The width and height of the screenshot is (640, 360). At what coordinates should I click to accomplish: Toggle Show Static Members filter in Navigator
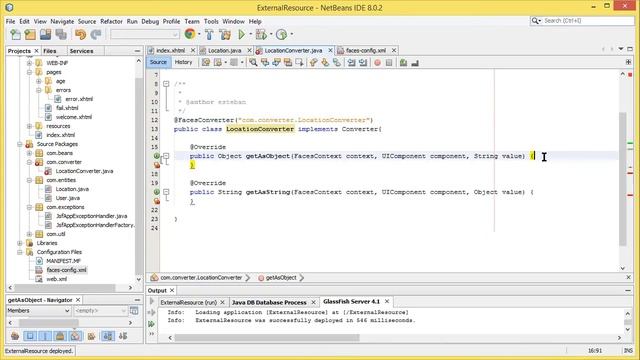coord(45,336)
